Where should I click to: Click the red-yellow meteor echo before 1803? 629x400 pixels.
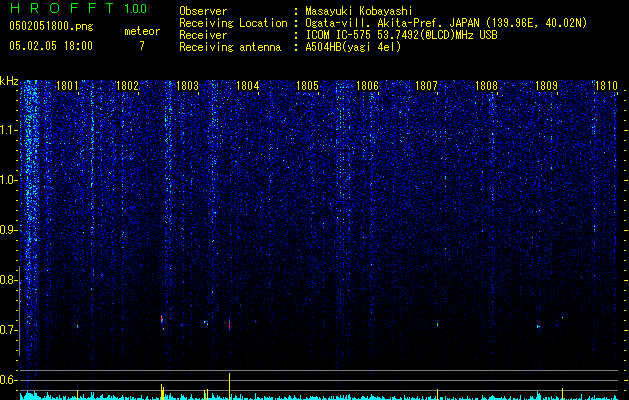coord(162,321)
